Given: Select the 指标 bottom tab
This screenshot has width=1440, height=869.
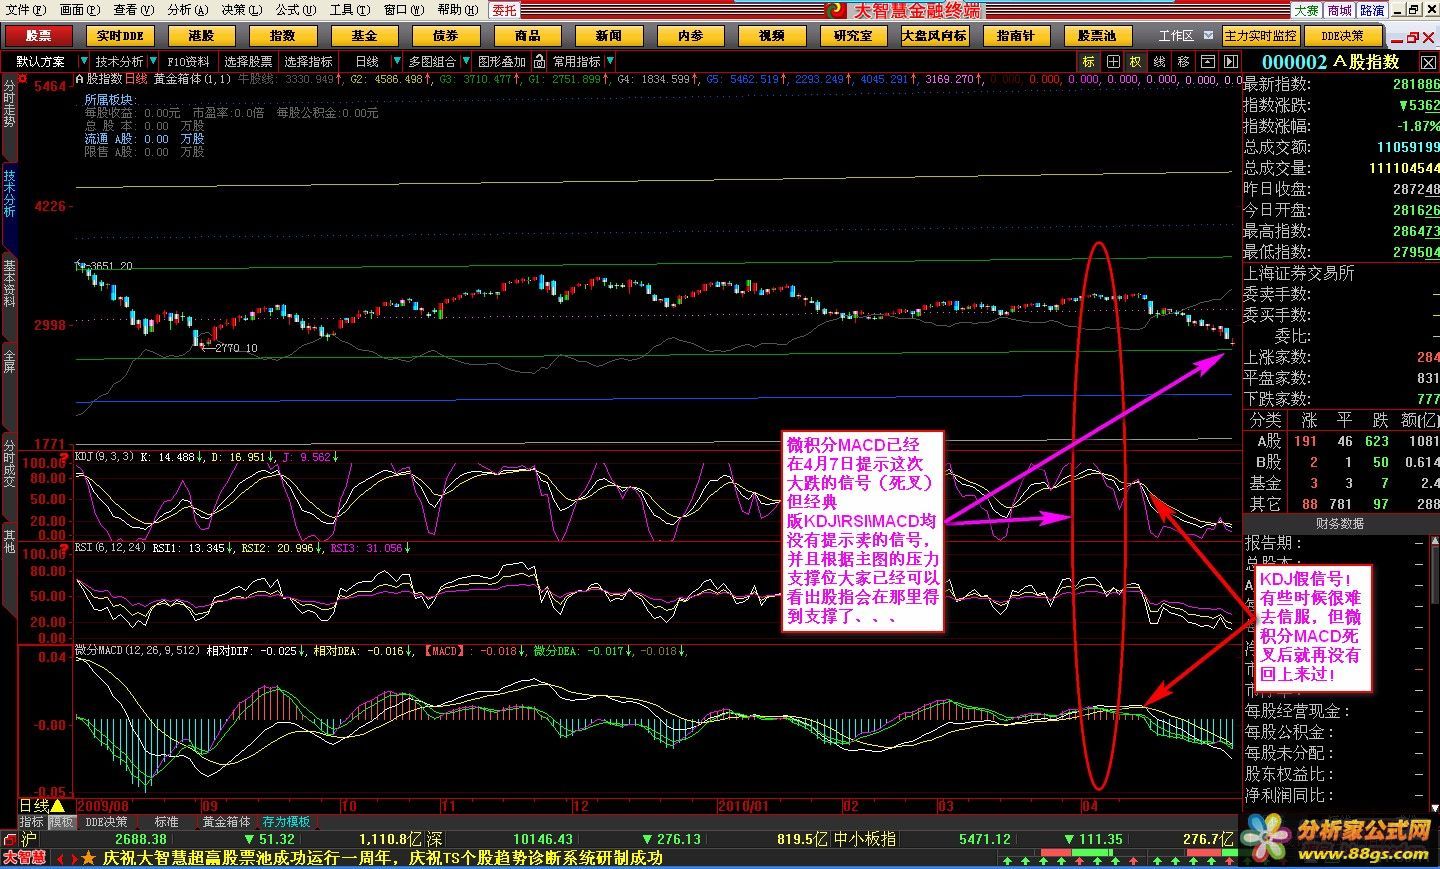Looking at the screenshot, I should click(32, 822).
